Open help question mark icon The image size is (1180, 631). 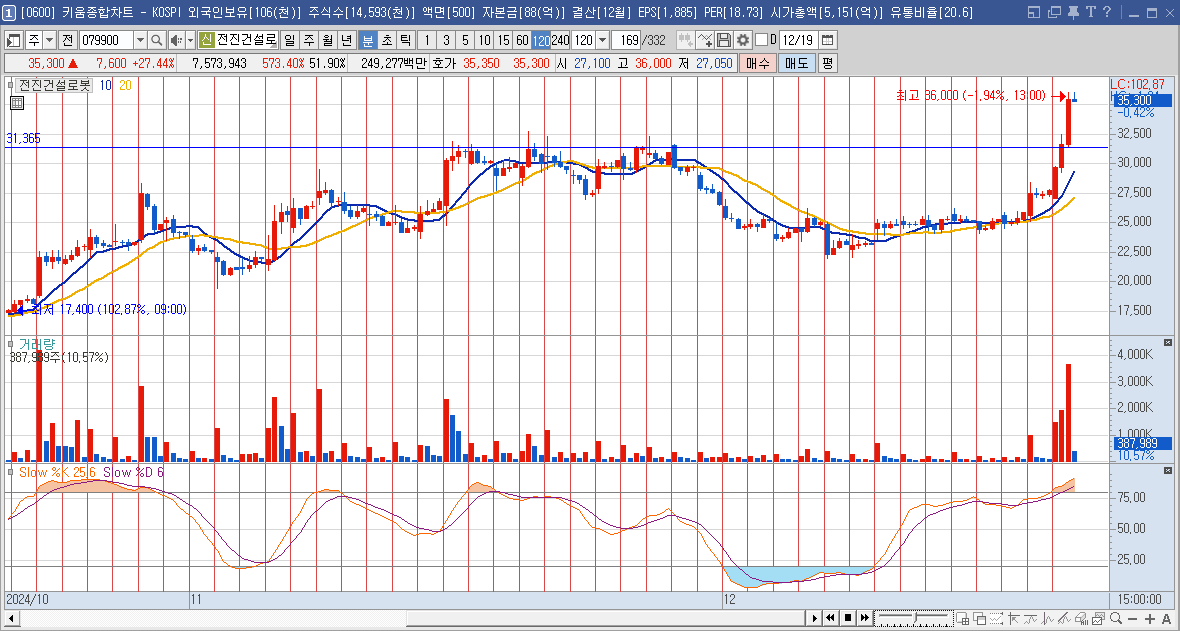1106,12
